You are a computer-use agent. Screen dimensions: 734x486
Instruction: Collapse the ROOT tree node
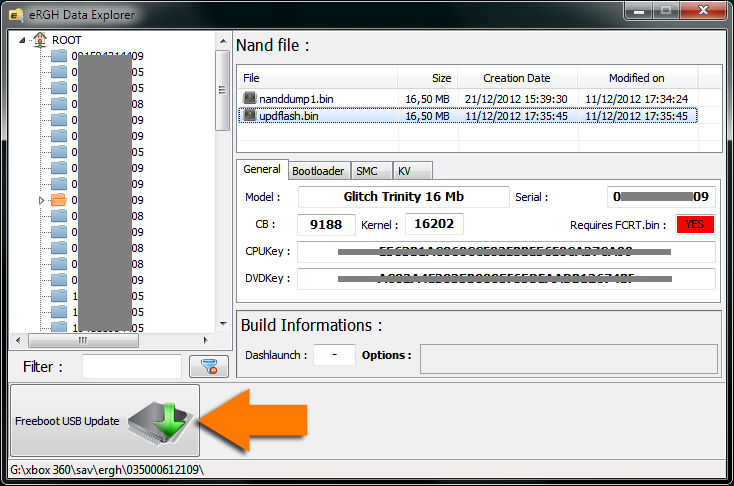(x=24, y=40)
